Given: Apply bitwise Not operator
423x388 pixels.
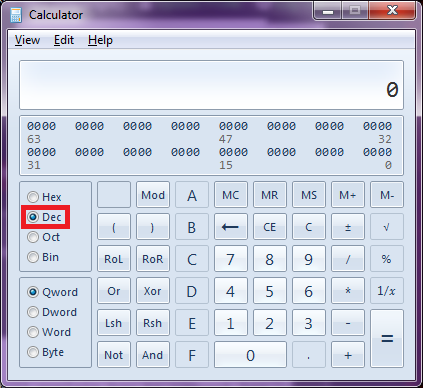Looking at the screenshot, I should click(114, 355).
